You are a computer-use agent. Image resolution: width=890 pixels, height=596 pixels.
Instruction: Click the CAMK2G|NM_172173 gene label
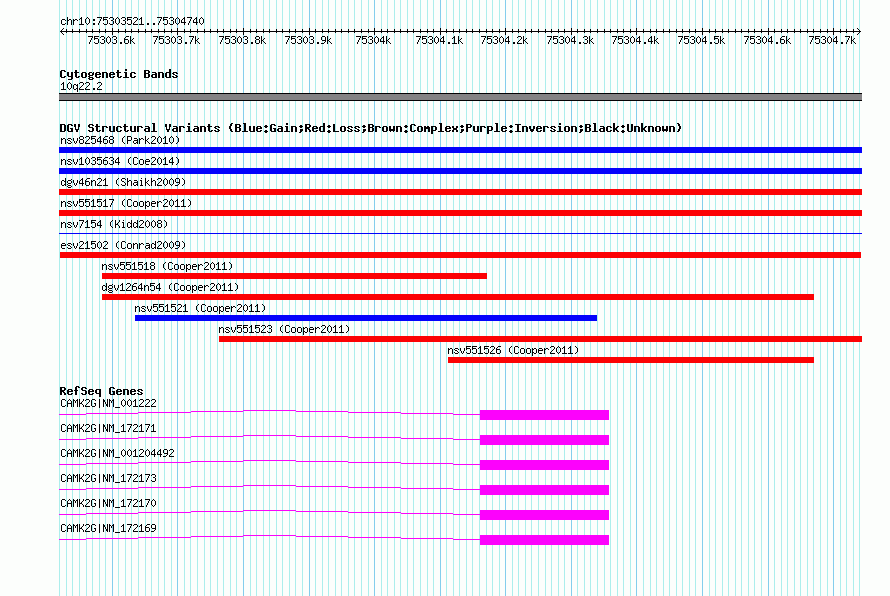pos(108,479)
